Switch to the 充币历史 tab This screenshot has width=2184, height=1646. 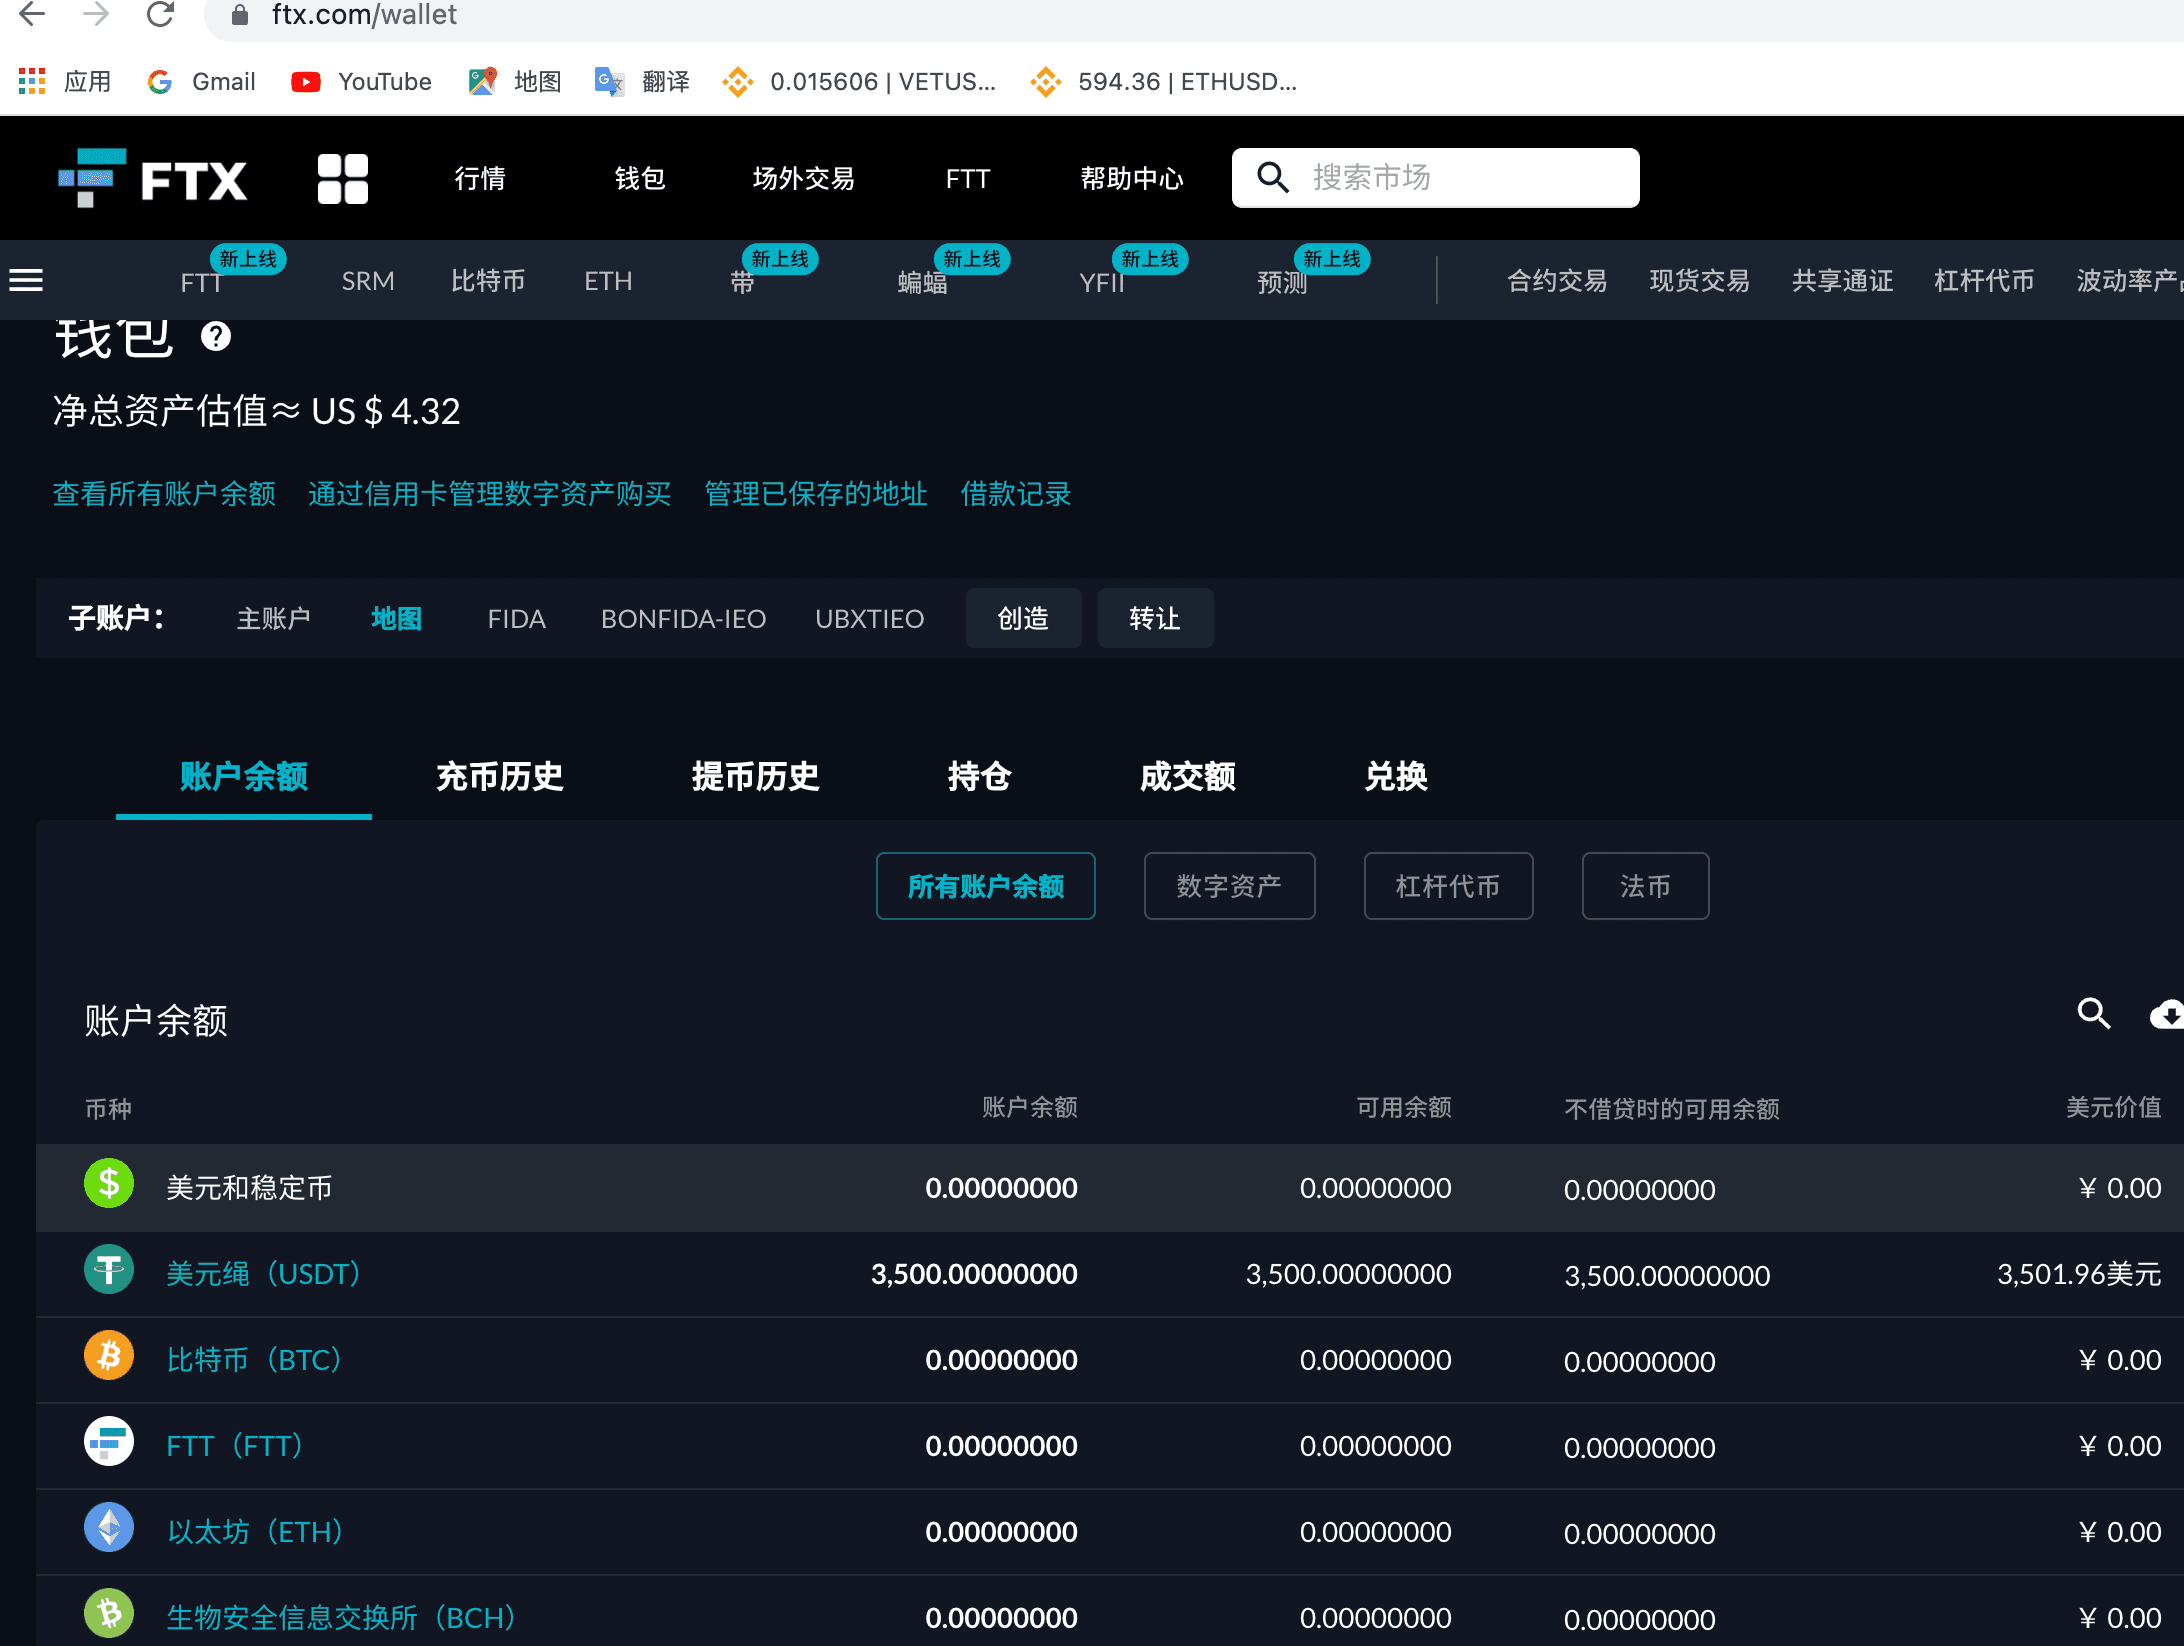coord(500,777)
